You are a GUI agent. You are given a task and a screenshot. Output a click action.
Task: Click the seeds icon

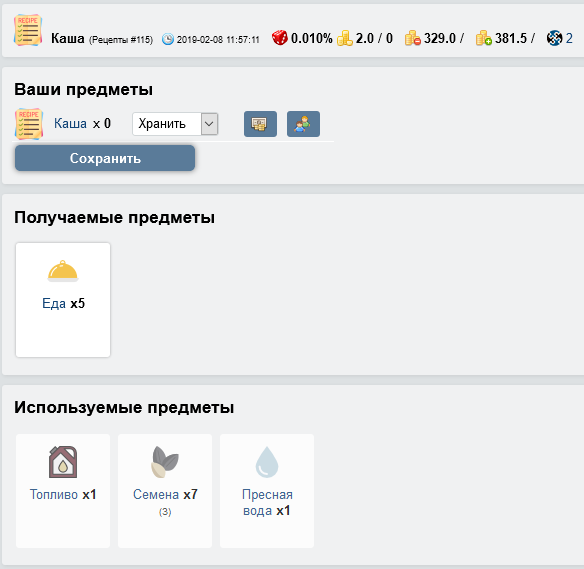coord(165,462)
